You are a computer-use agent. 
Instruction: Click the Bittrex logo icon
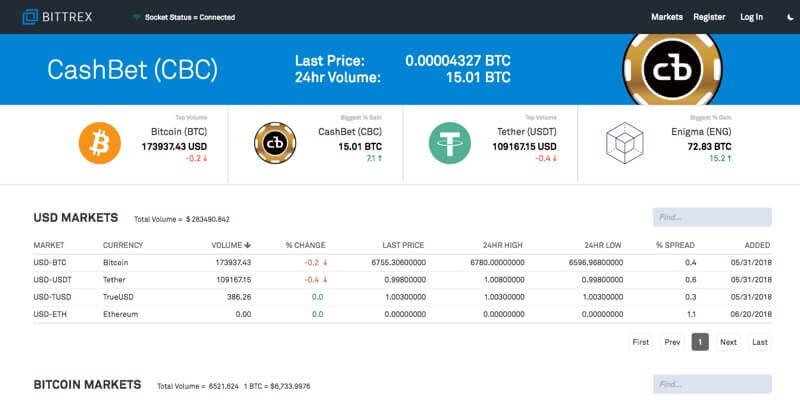point(30,17)
